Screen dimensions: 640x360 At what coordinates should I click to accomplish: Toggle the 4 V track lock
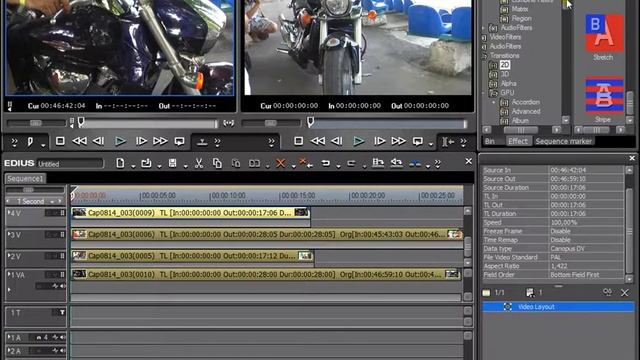62,213
